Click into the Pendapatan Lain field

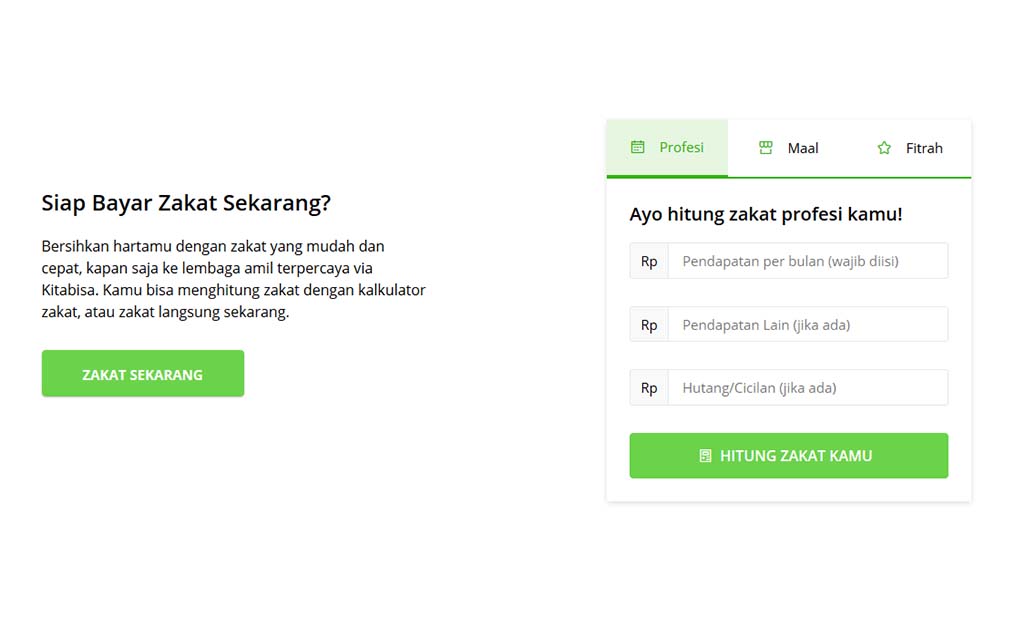(808, 324)
